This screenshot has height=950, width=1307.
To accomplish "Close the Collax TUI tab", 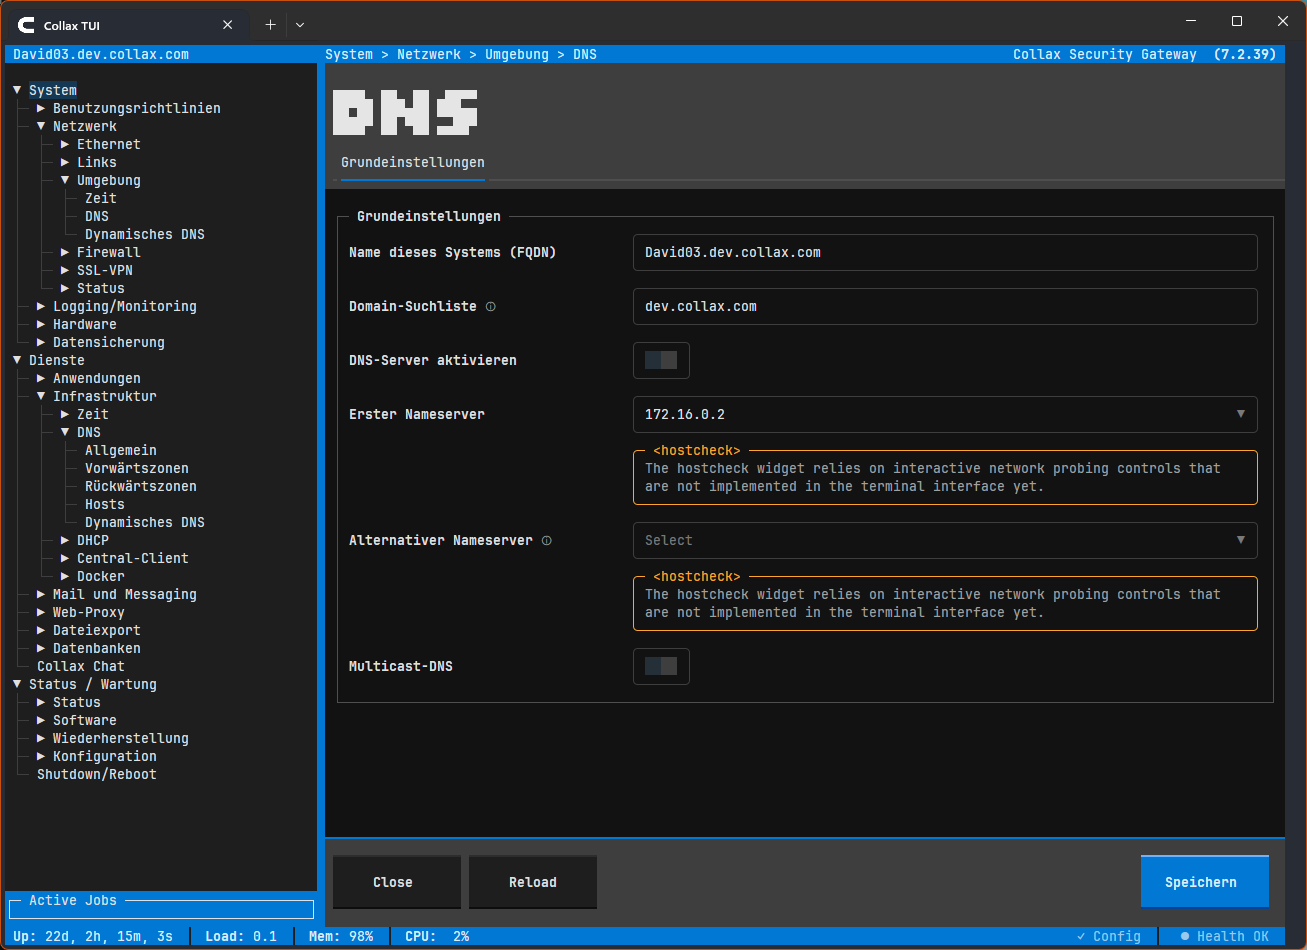I will 229,25.
